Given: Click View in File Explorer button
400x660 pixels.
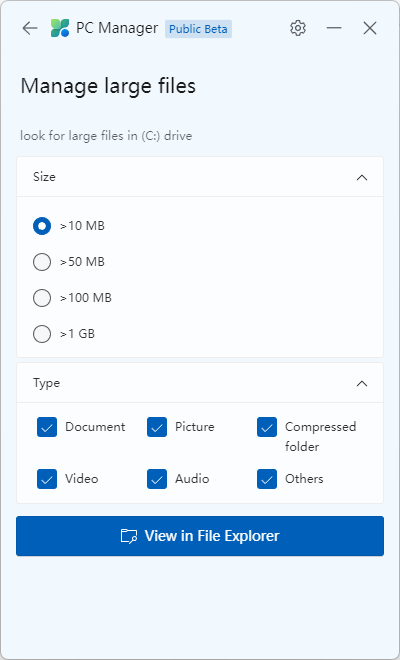Looking at the screenshot, I should tap(200, 536).
